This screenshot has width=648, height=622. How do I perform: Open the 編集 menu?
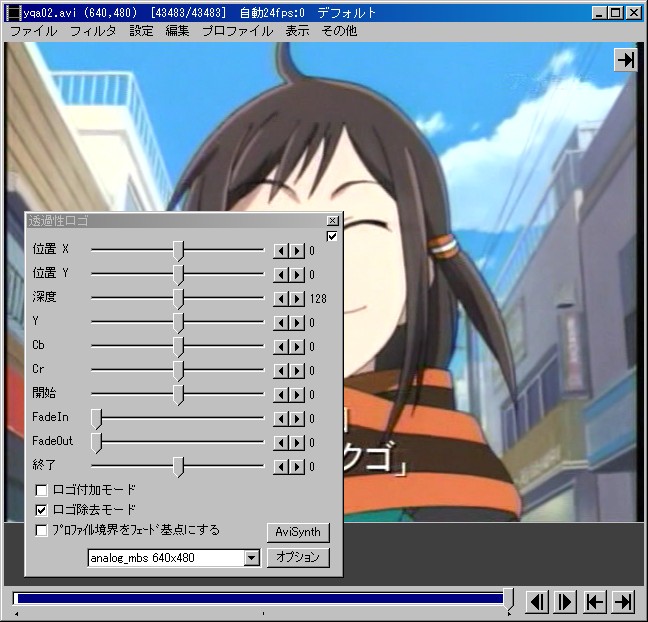point(177,31)
